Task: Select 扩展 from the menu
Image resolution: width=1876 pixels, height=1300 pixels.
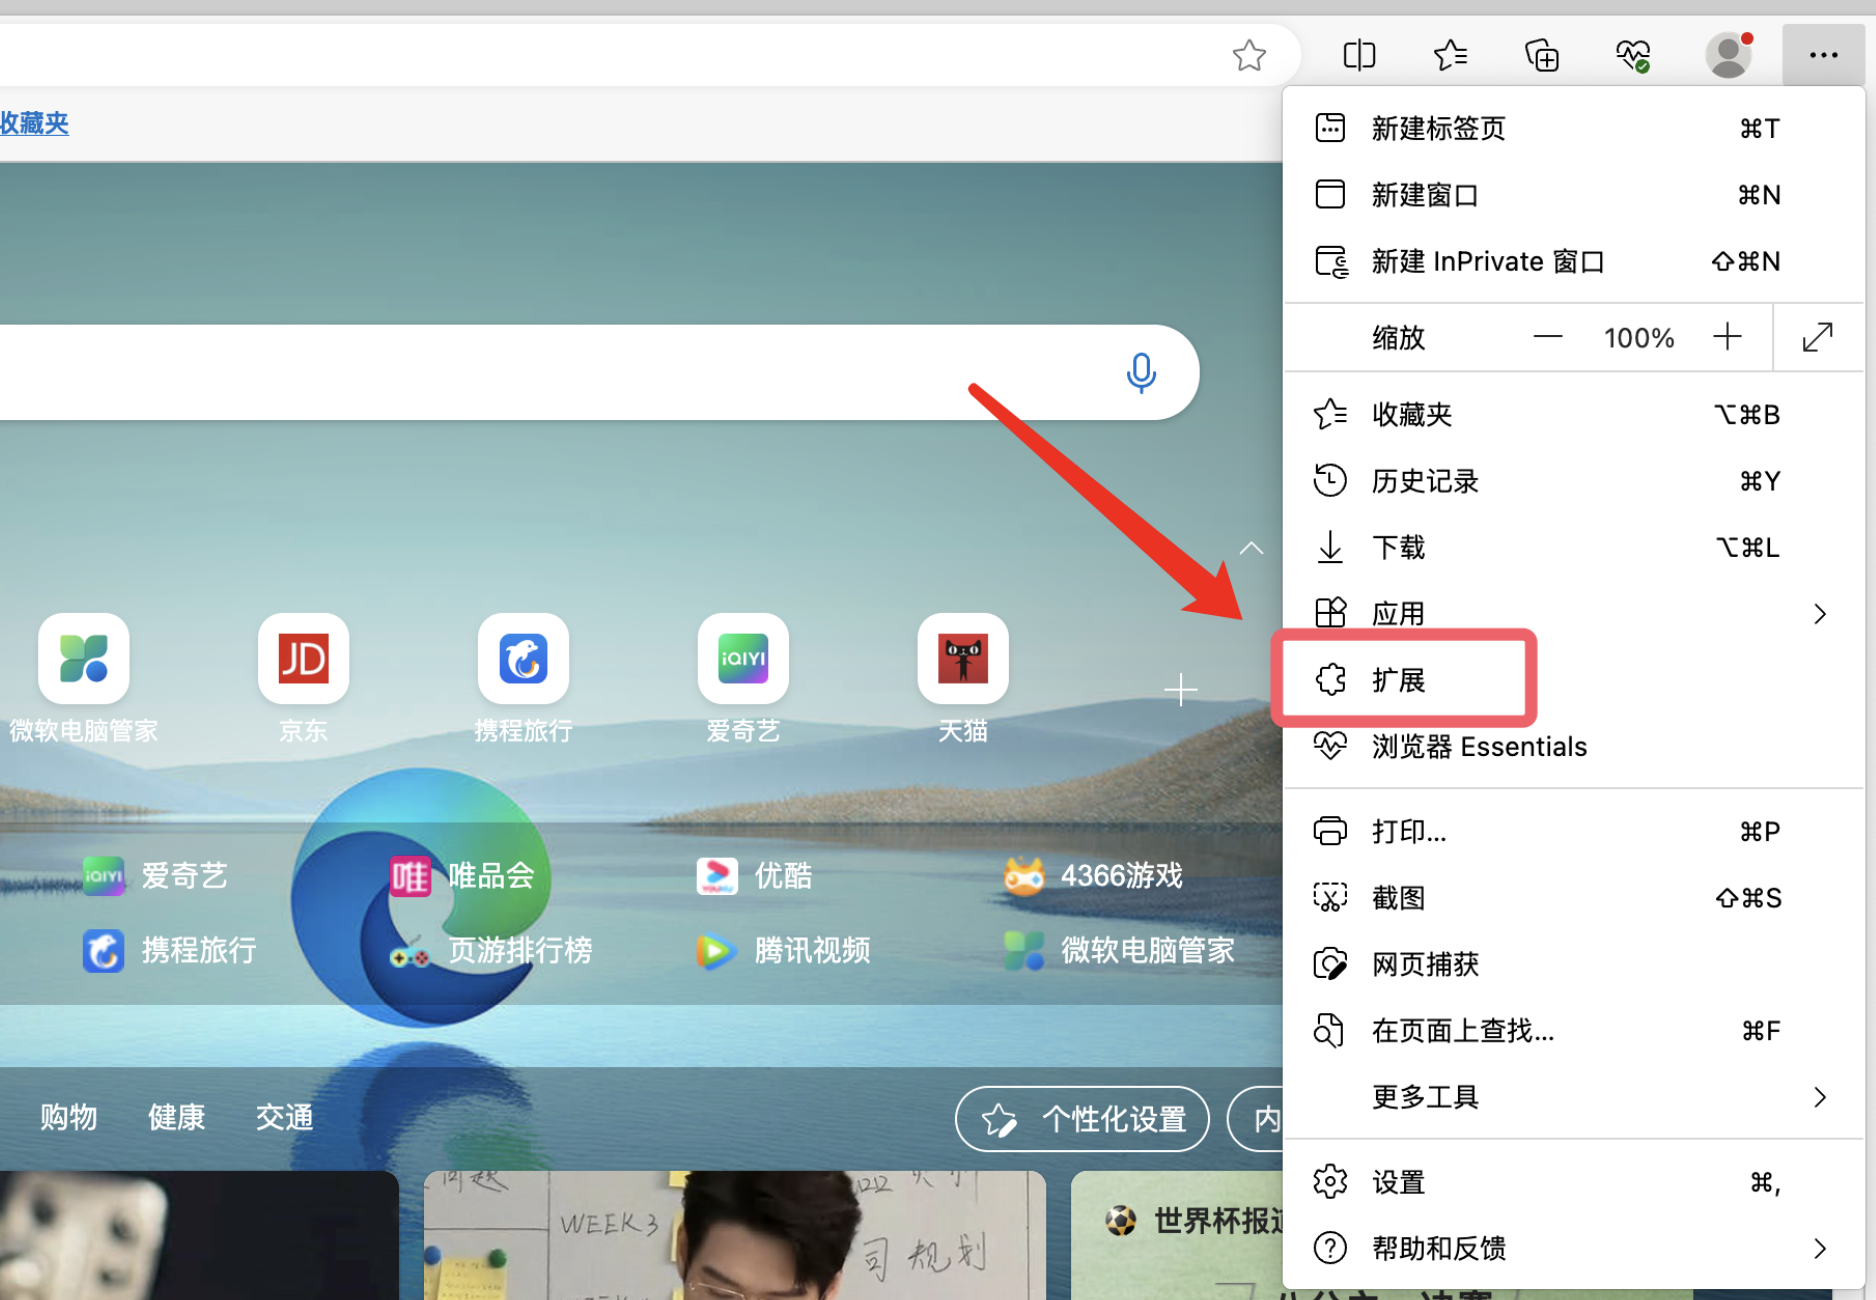Action: [x=1400, y=680]
